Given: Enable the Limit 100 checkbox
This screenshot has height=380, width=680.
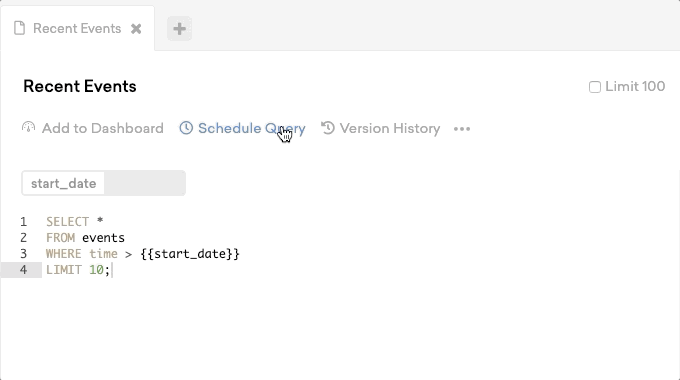Looking at the screenshot, I should (x=595, y=87).
